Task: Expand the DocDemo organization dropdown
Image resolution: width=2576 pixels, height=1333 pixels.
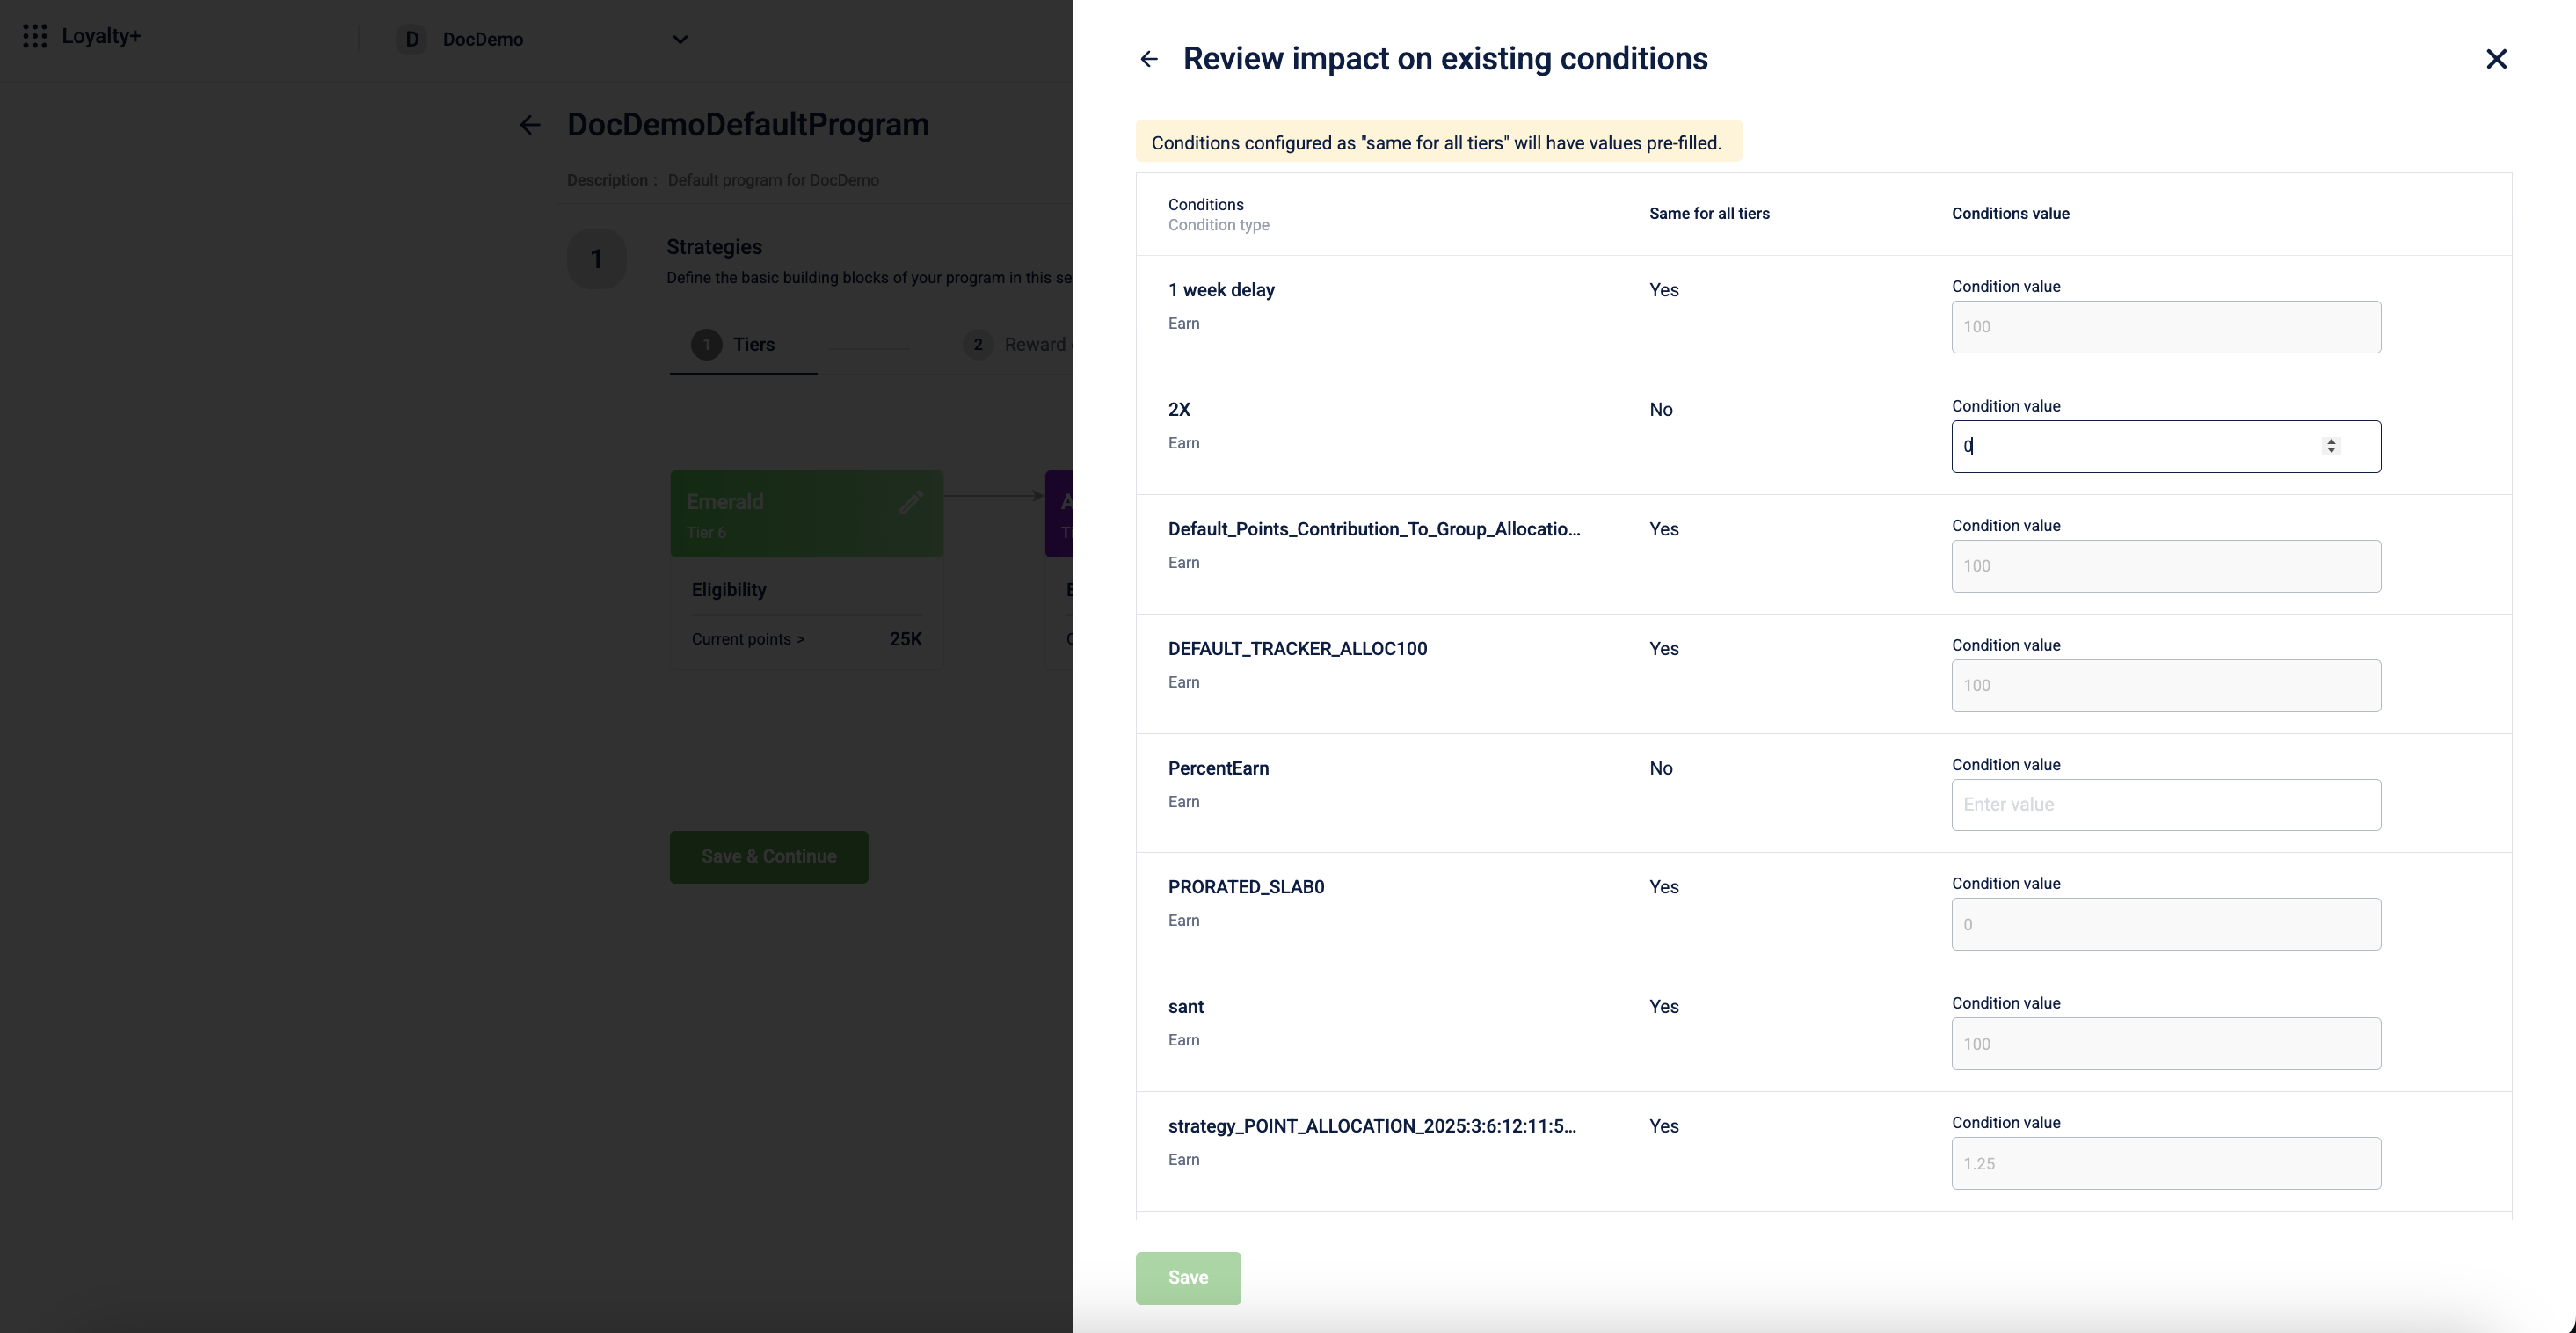Action: pos(680,39)
